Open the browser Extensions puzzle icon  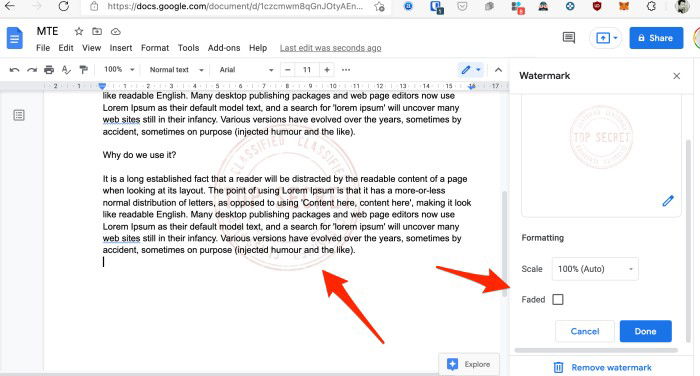click(x=651, y=6)
